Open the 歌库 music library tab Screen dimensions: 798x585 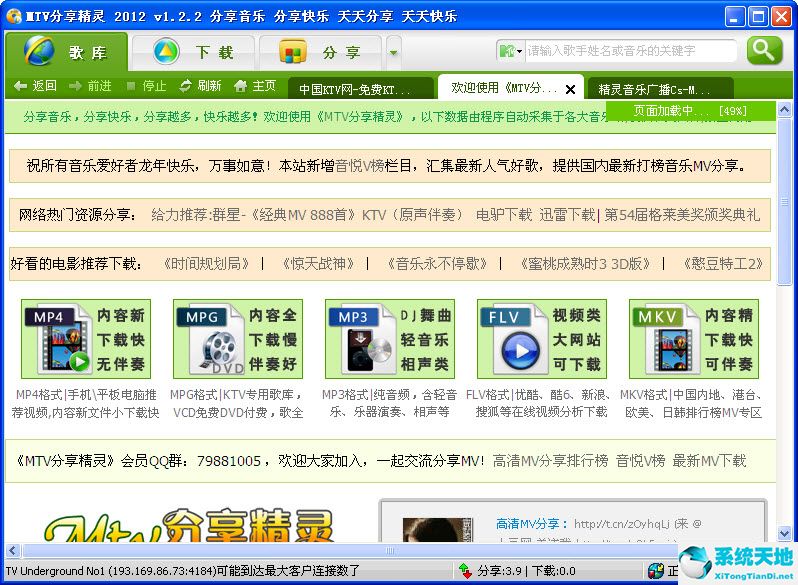67,52
